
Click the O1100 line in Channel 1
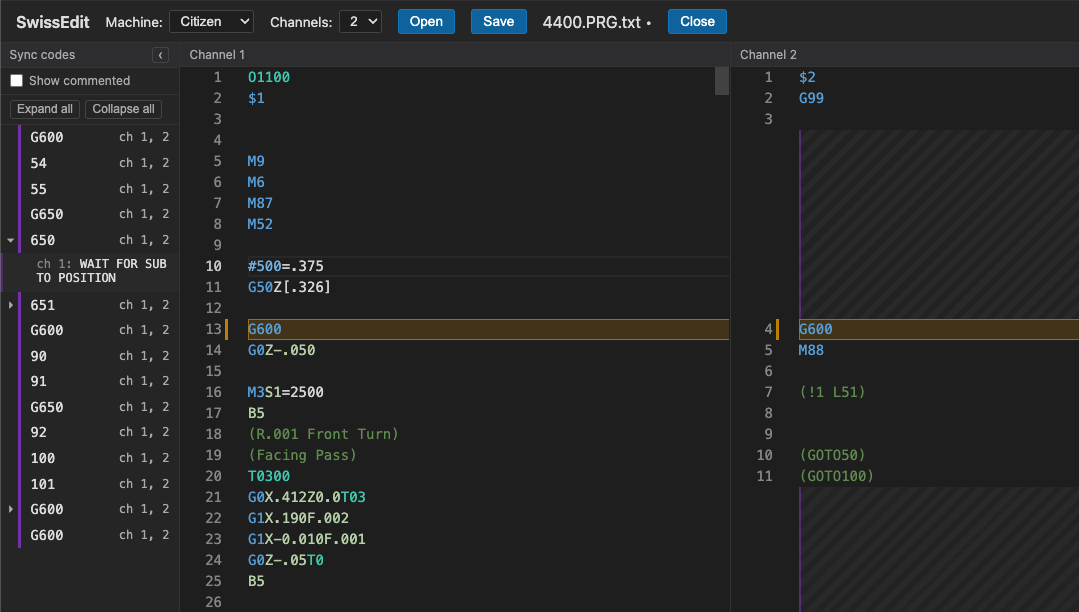point(269,77)
